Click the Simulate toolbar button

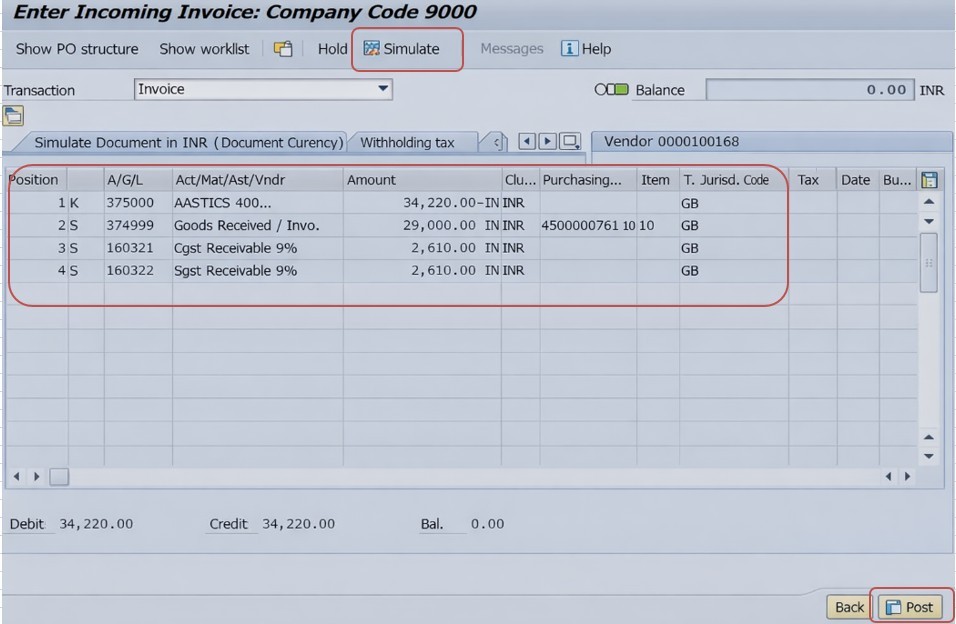[x=402, y=49]
